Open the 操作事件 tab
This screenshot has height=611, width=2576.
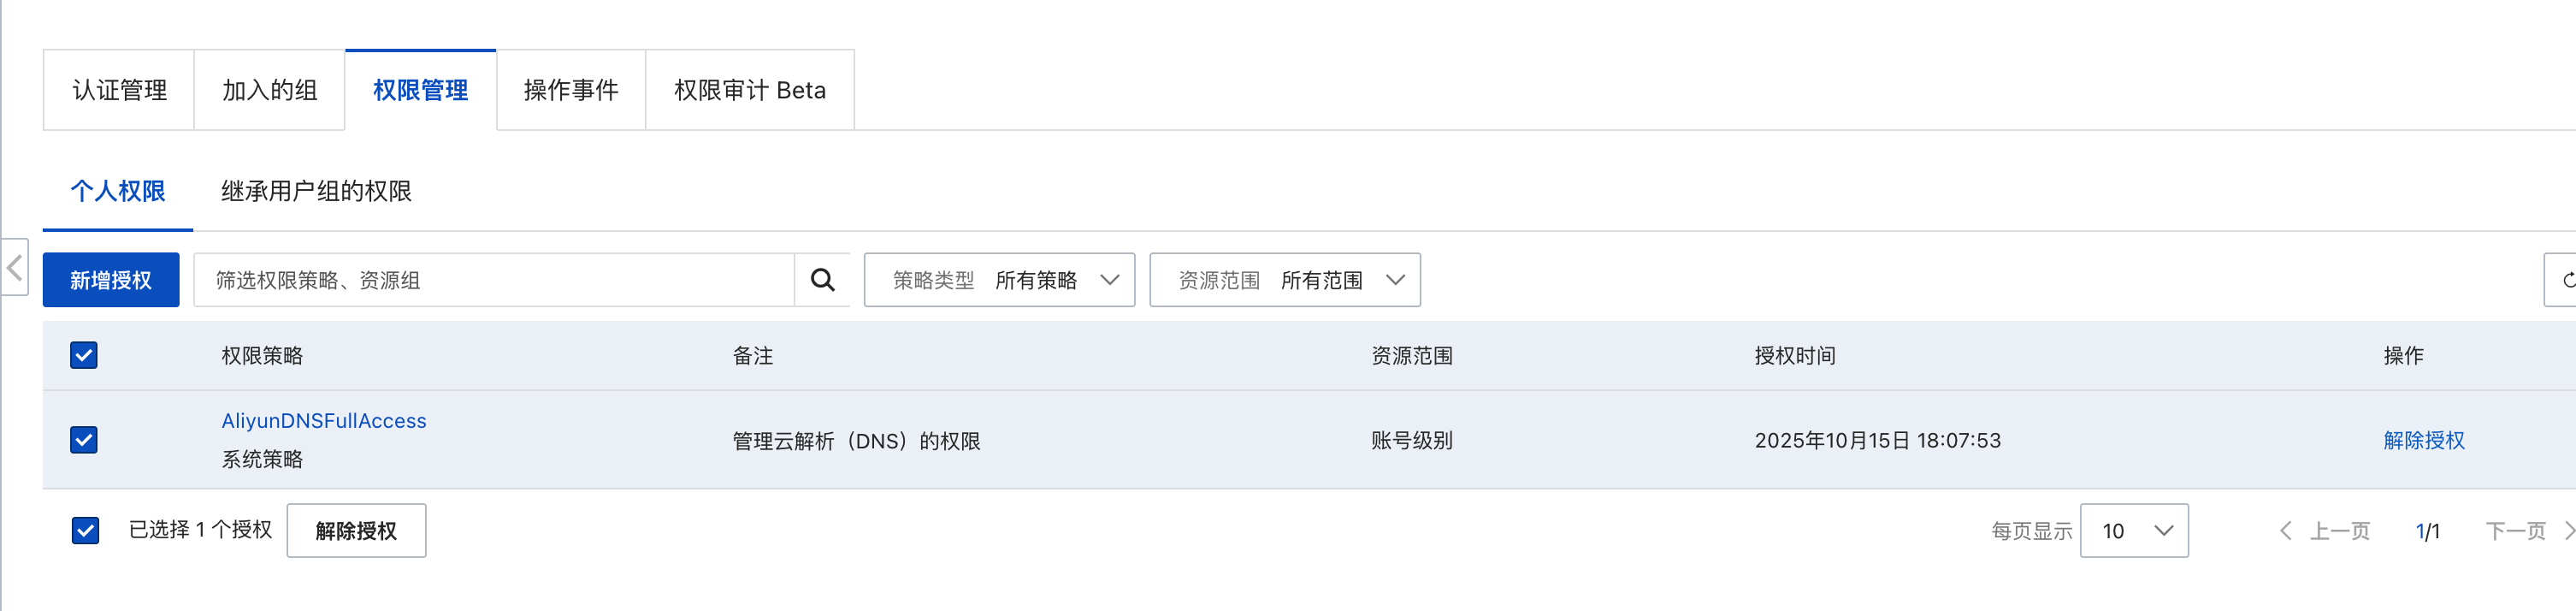point(570,90)
